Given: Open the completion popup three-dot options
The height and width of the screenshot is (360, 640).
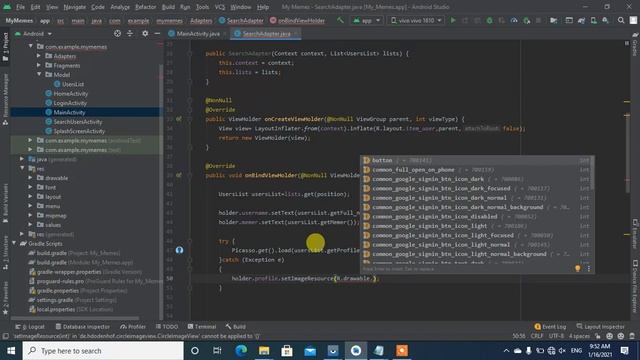Looking at the screenshot, I should [x=589, y=268].
